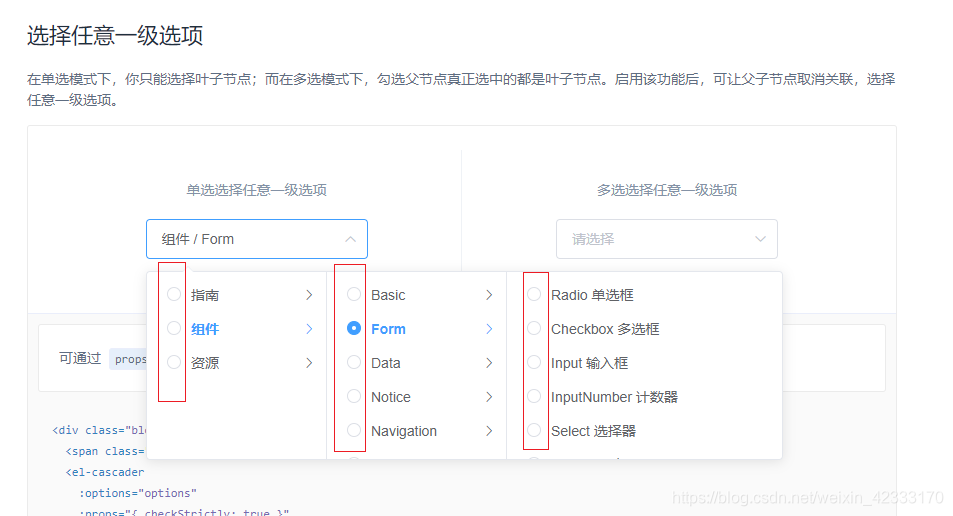
Task: Select the Basic radio button
Action: [x=354, y=294]
